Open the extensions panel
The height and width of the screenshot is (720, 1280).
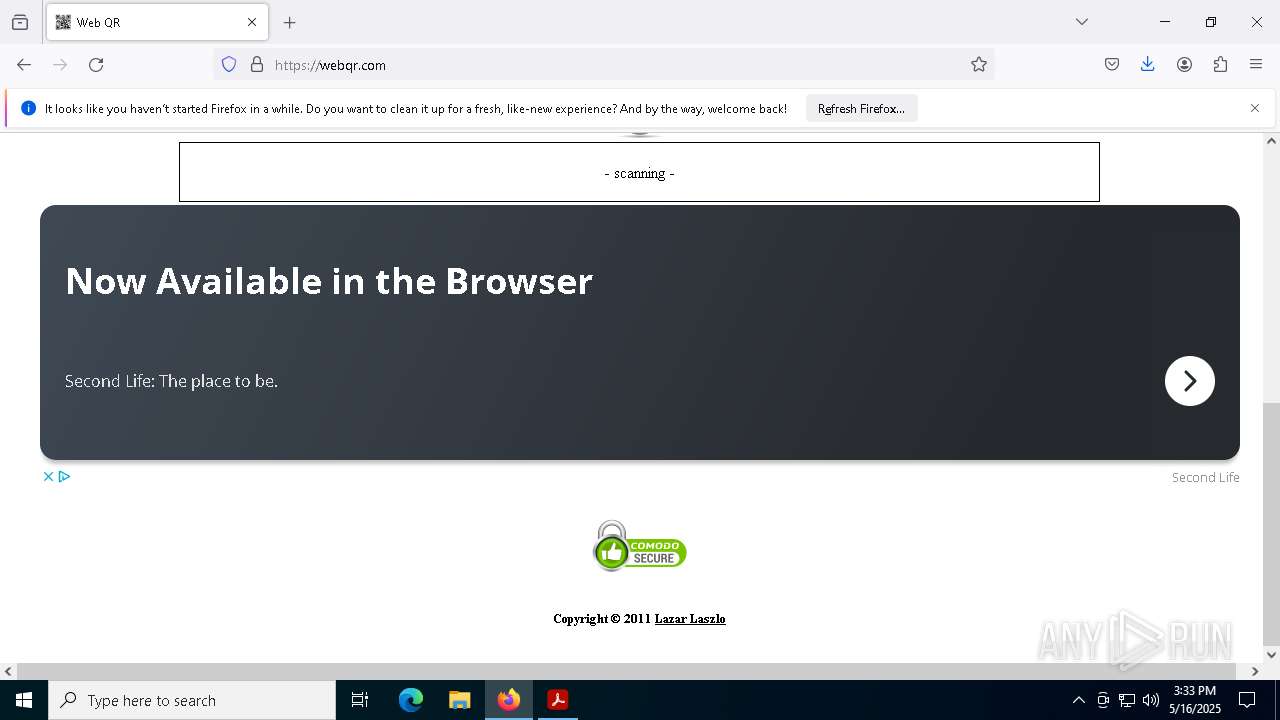tap(1220, 65)
